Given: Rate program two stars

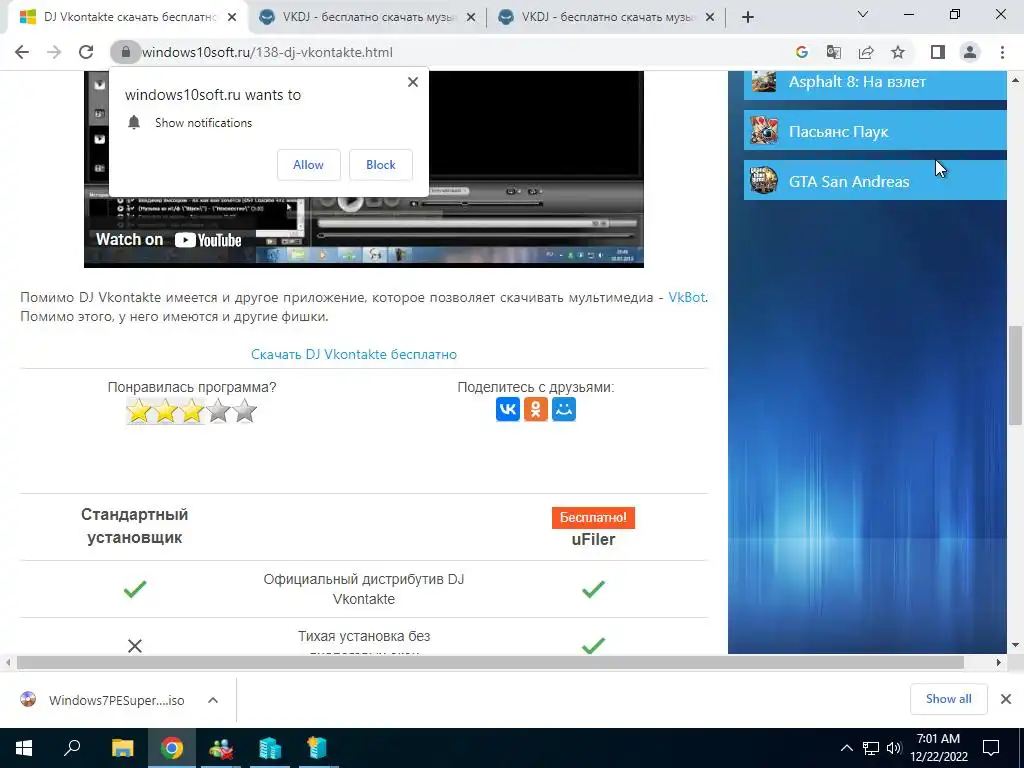Looking at the screenshot, I should (x=165, y=411).
